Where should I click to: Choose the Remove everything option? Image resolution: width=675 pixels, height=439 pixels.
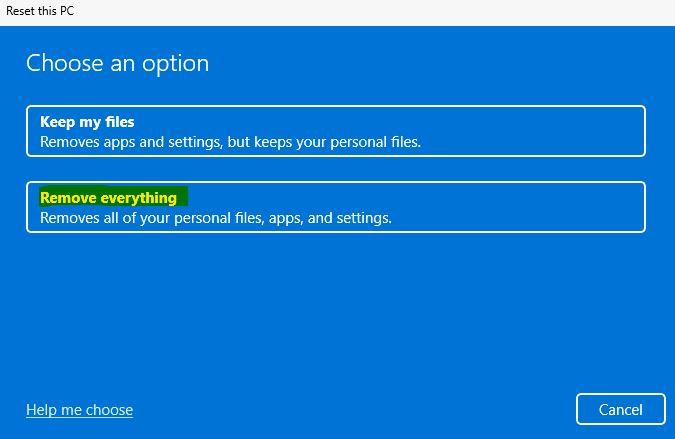(x=336, y=207)
